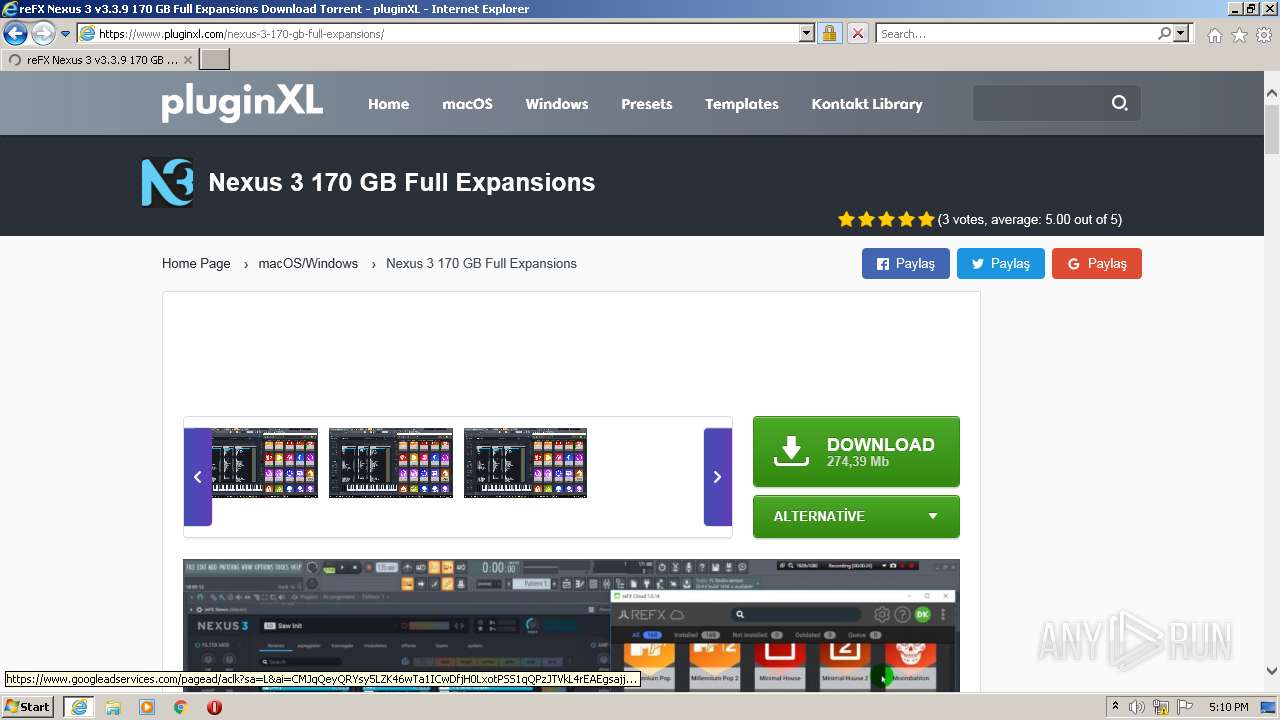The height and width of the screenshot is (720, 1280).
Task: Share on Facebook with Paylaş button
Action: 906,264
